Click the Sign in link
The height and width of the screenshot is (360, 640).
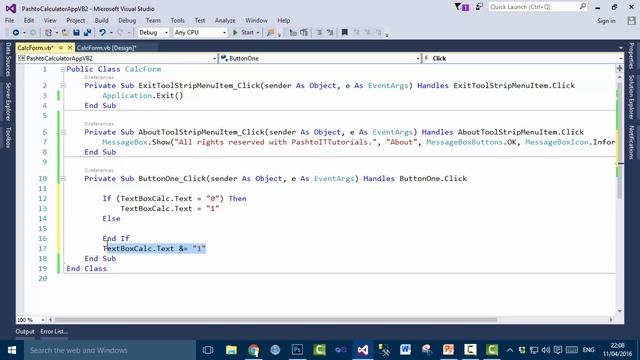tap(606, 21)
